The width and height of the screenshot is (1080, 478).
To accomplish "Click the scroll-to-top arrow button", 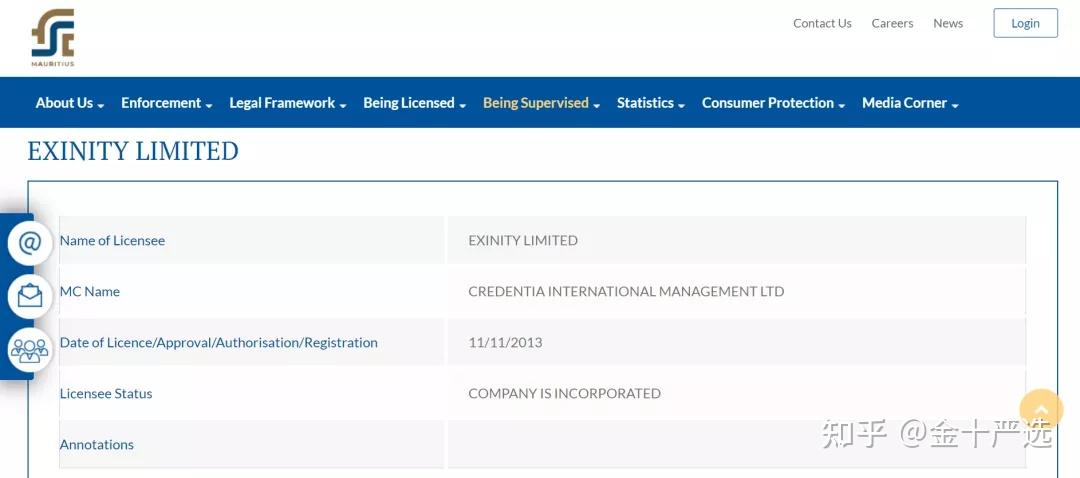I will click(1041, 411).
